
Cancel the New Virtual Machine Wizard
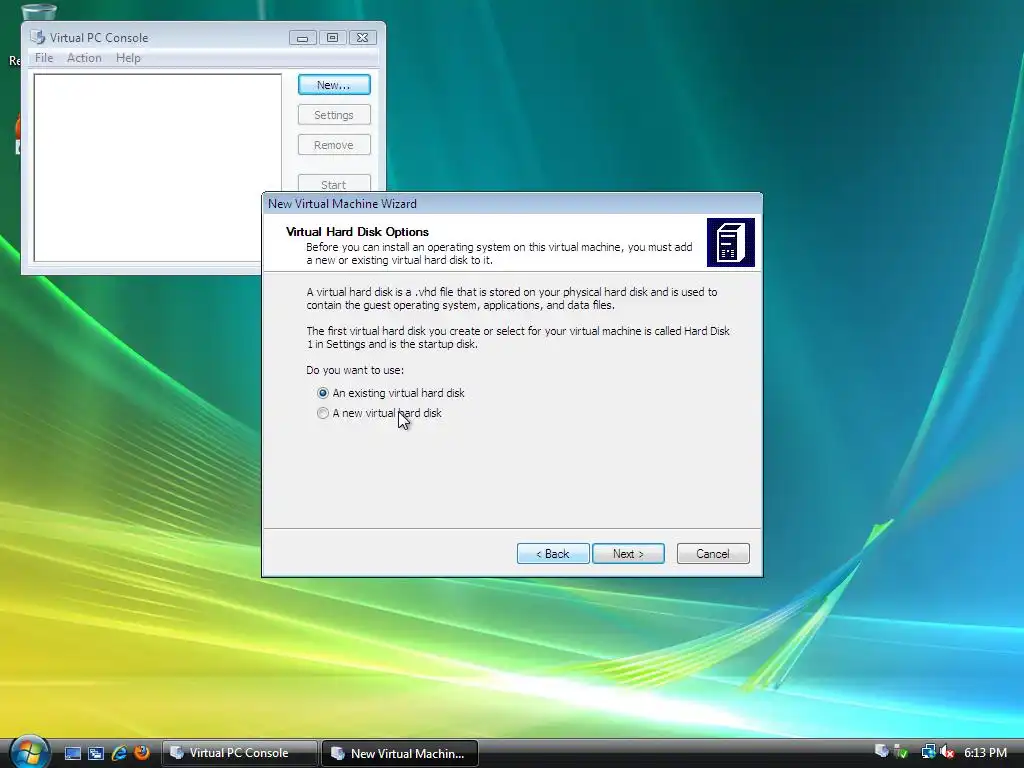[x=713, y=554]
